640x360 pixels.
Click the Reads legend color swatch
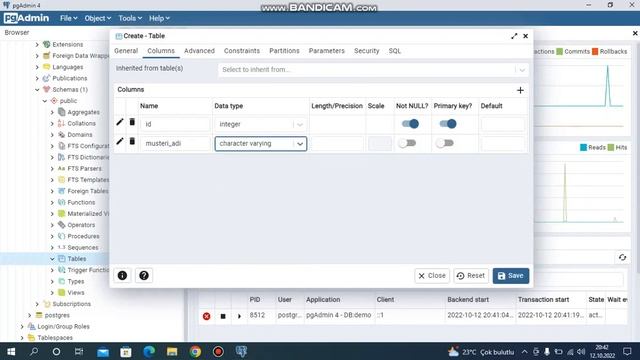click(x=583, y=147)
